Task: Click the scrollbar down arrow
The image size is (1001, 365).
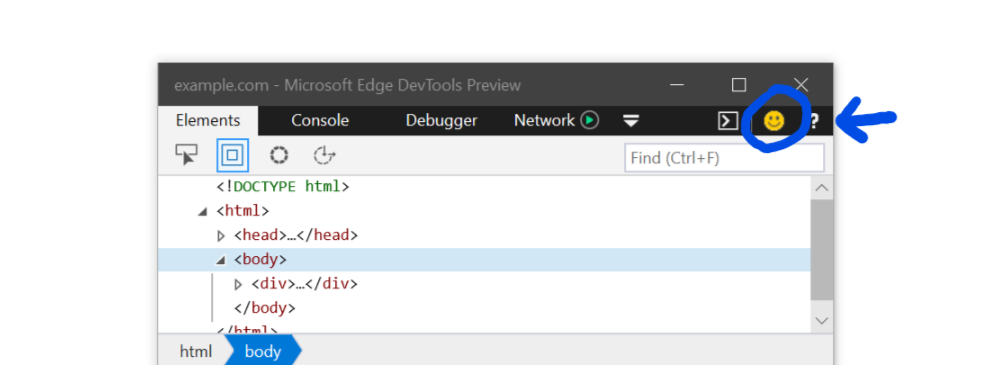Action: point(822,320)
